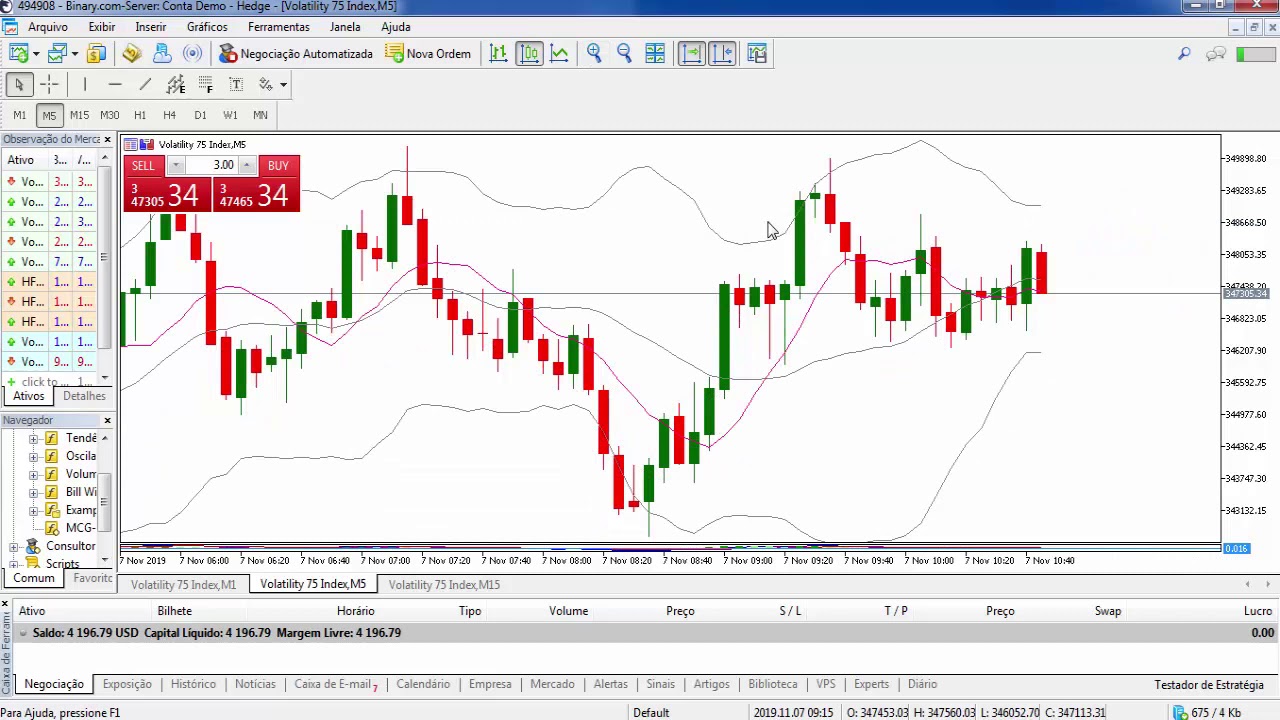This screenshot has height=720, width=1280.
Task: Open the Gráficos menu
Action: pos(207,27)
